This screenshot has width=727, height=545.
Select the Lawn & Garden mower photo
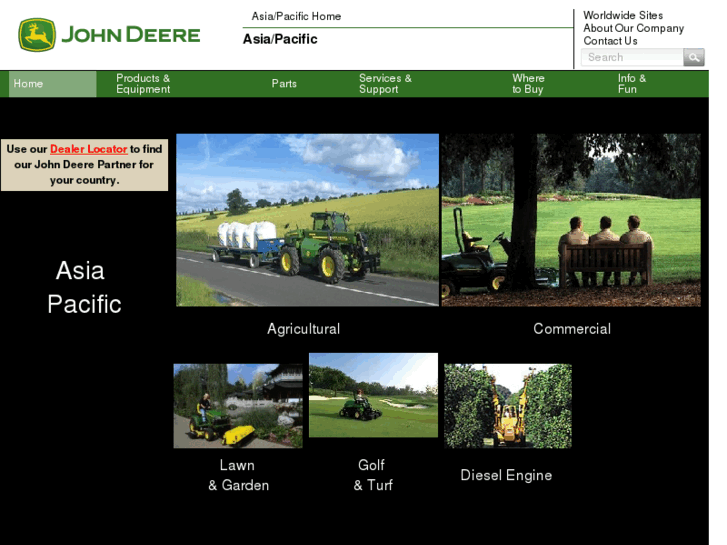(x=238, y=406)
